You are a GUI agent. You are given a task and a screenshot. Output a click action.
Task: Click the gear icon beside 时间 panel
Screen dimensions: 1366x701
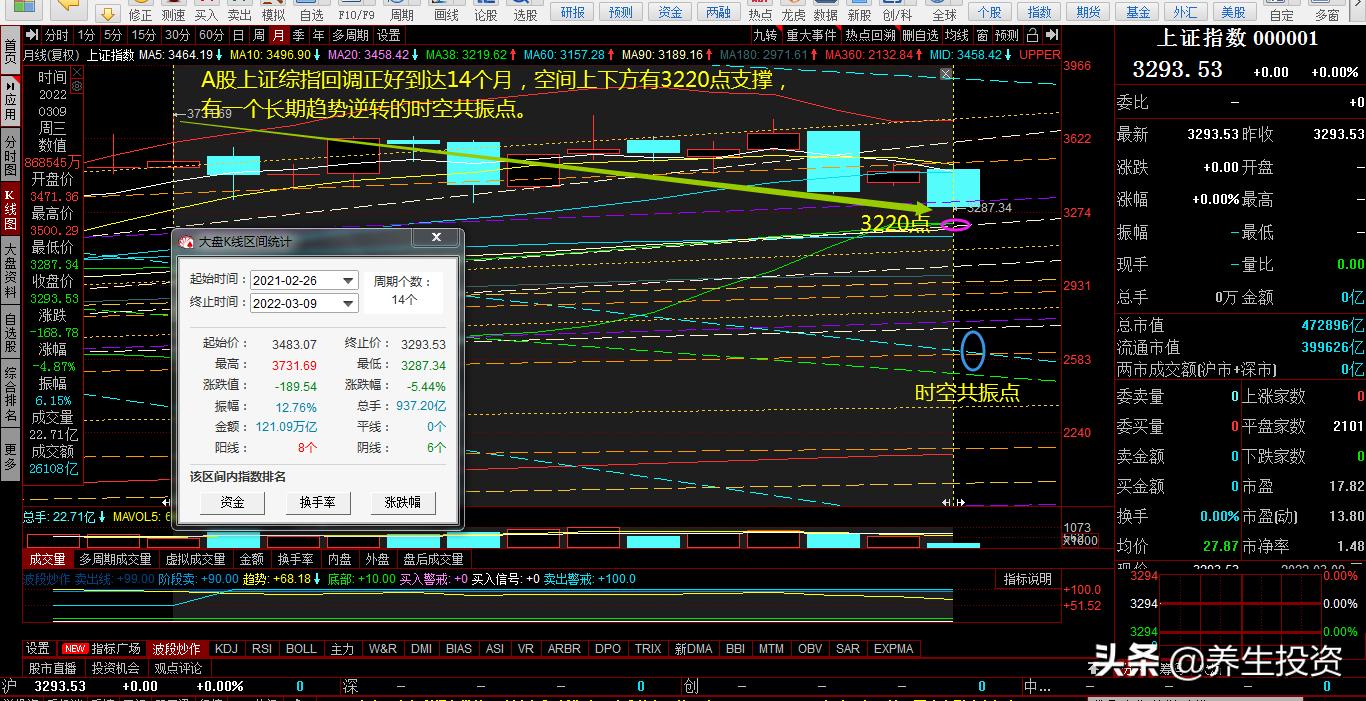[x=78, y=87]
